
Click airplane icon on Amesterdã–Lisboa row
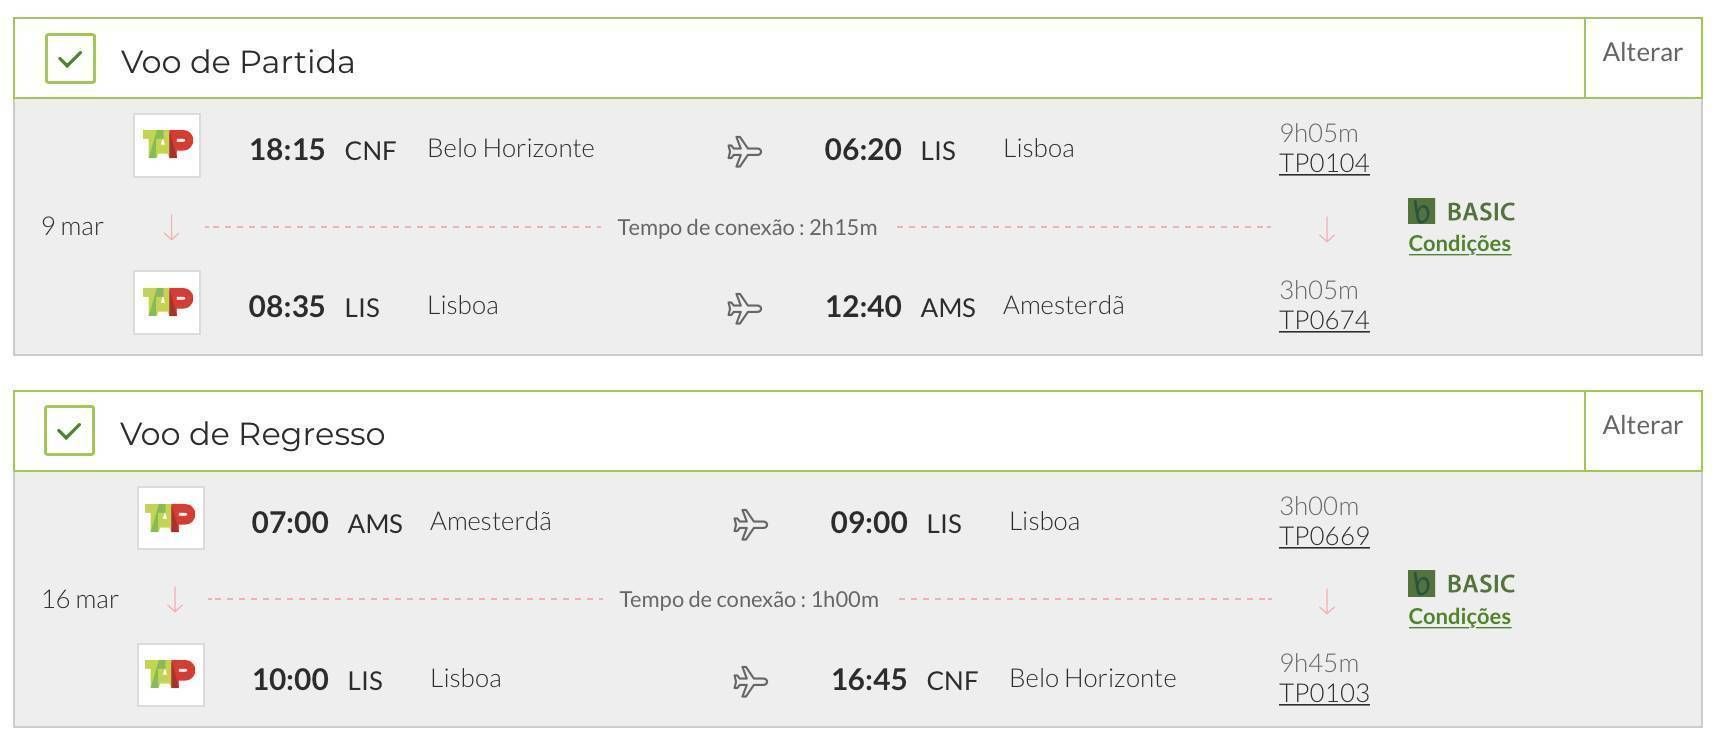(750, 524)
